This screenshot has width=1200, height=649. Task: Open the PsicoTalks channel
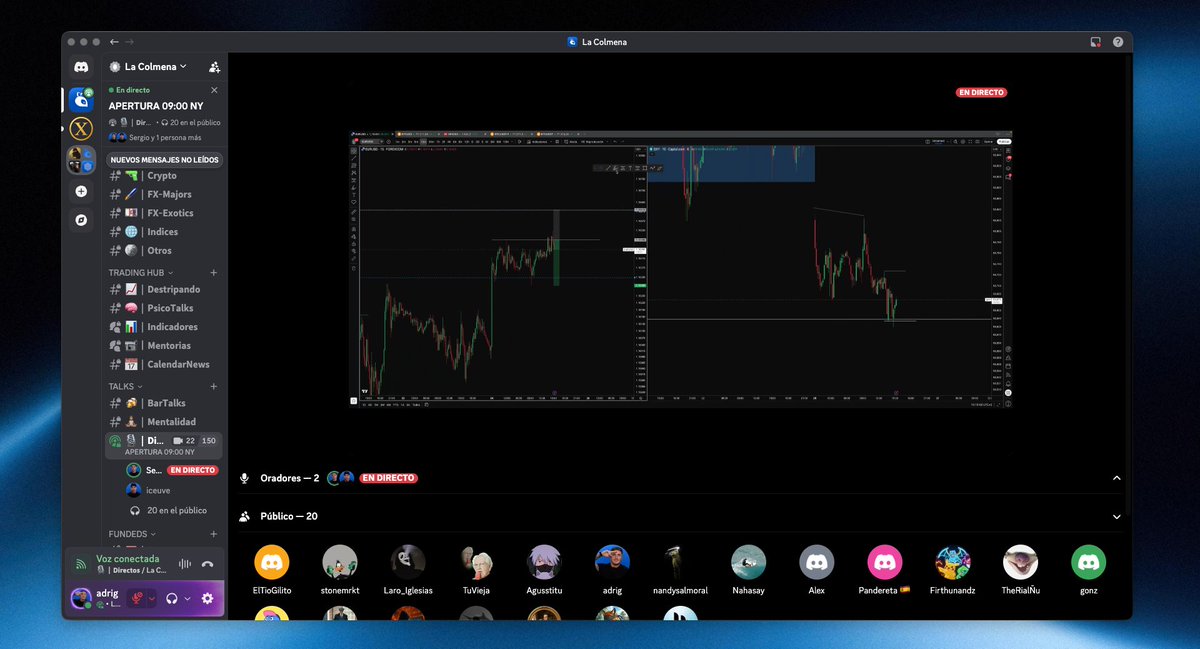(x=164, y=308)
